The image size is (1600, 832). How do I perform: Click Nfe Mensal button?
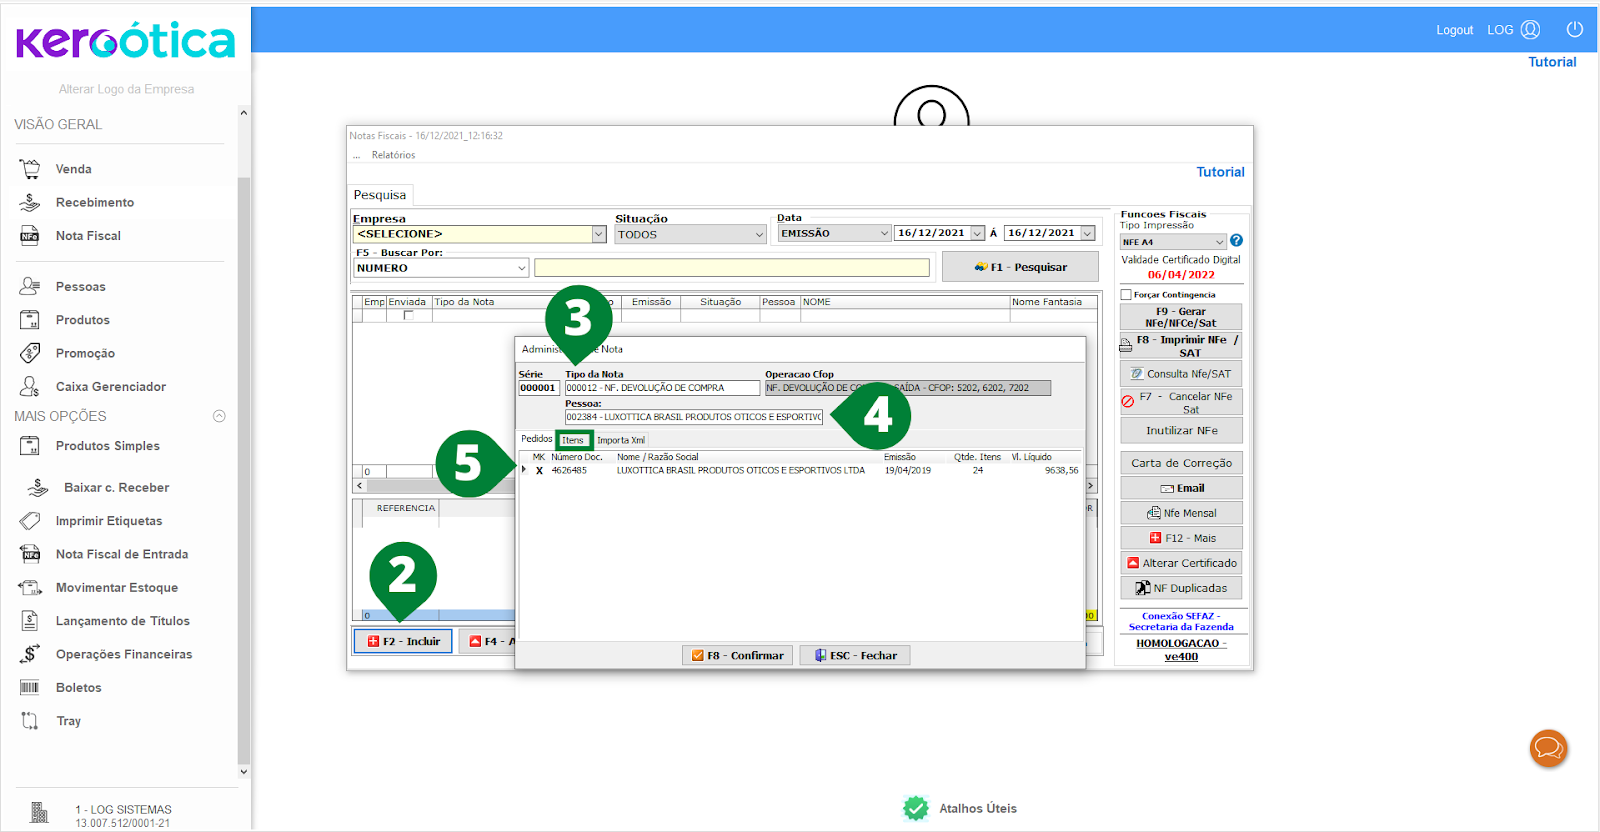point(1181,513)
